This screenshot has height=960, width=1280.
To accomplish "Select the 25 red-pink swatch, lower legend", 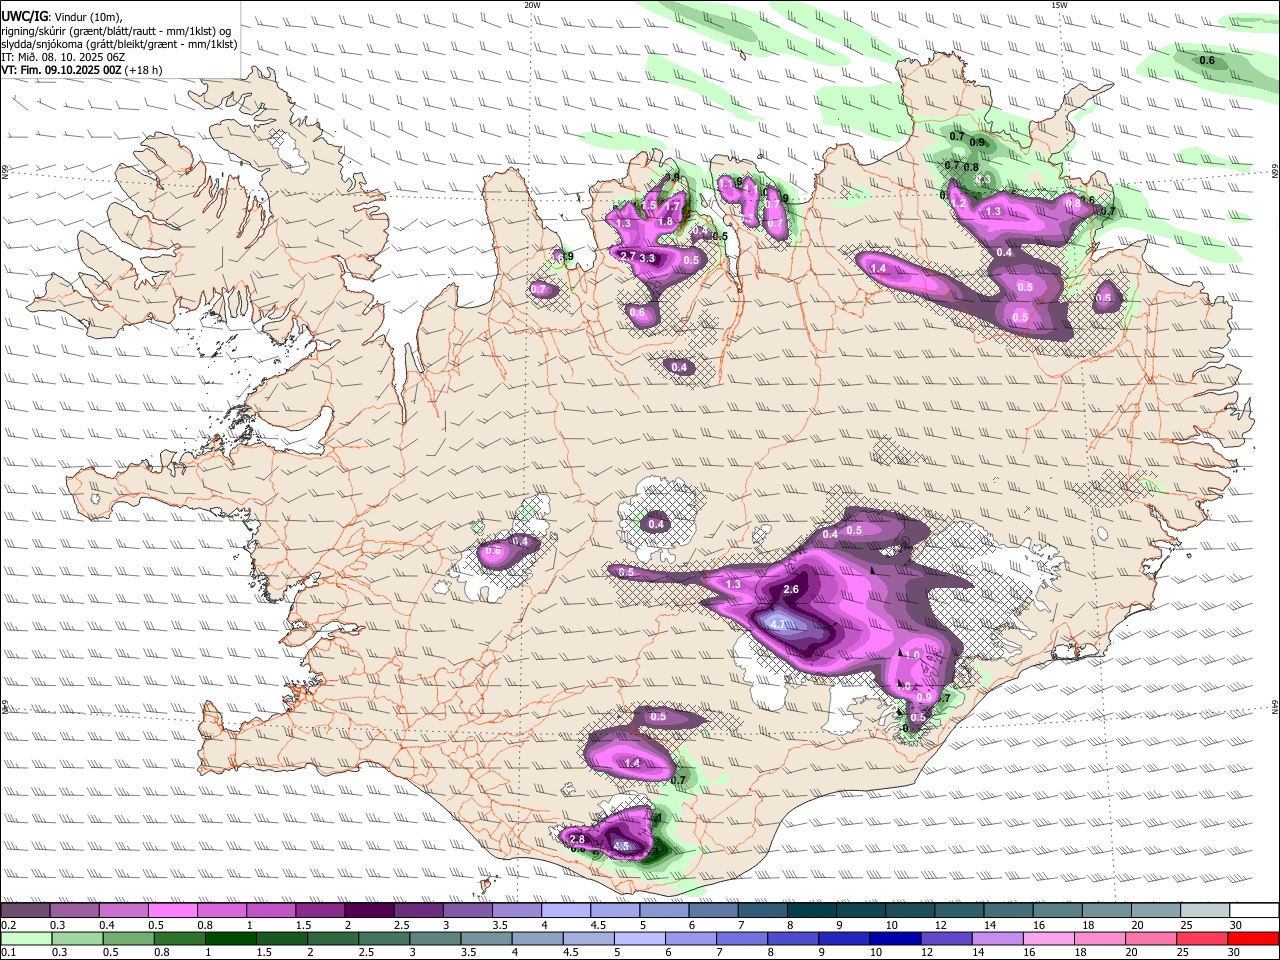I will tap(1203, 938).
